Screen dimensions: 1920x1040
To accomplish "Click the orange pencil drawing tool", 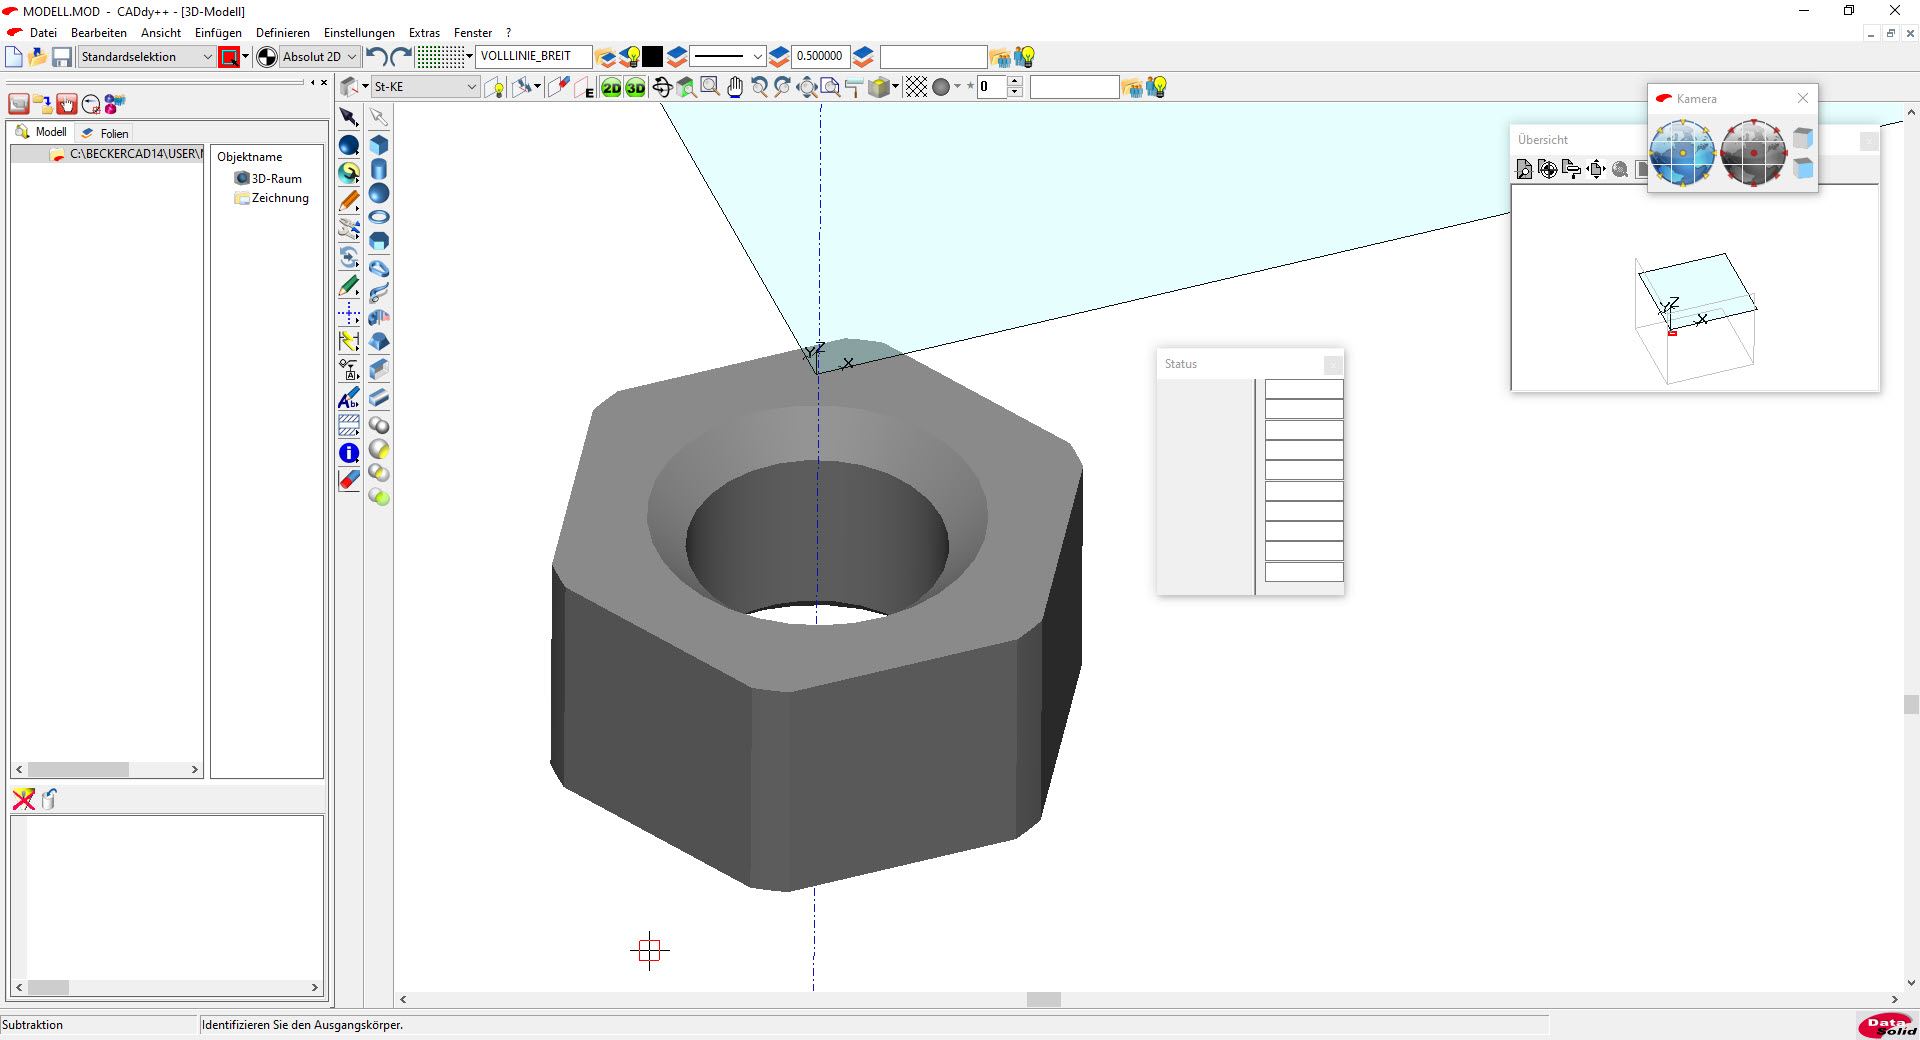I will click(348, 201).
